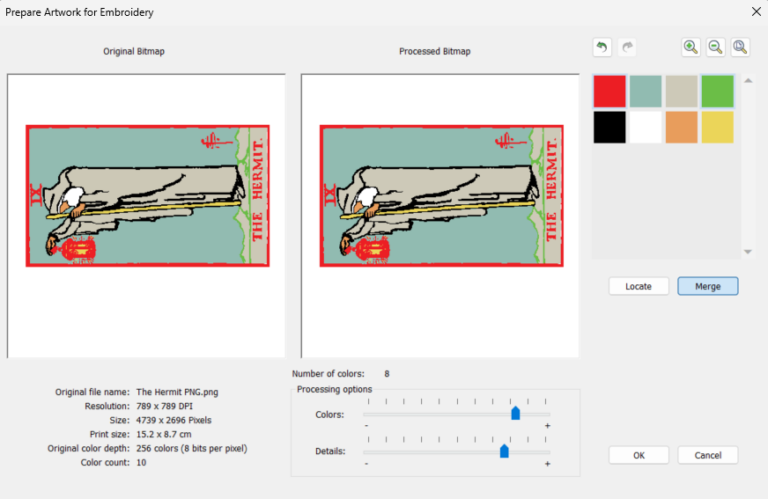The width and height of the screenshot is (768, 499).
Task: Click the Processed Bitmap preview image
Action: point(441,196)
